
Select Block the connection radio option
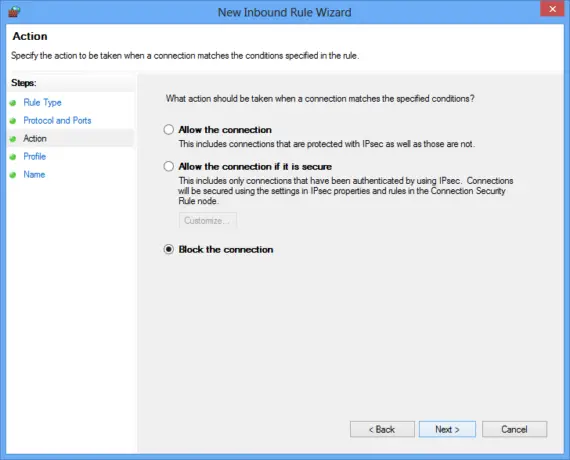[169, 249]
